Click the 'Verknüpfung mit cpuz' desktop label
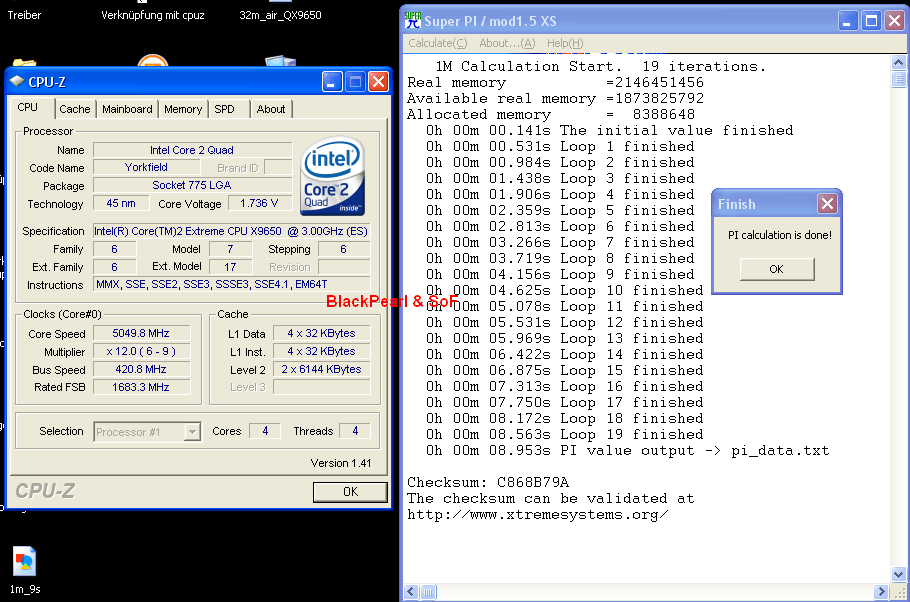Image resolution: width=910 pixels, height=602 pixels. [153, 15]
